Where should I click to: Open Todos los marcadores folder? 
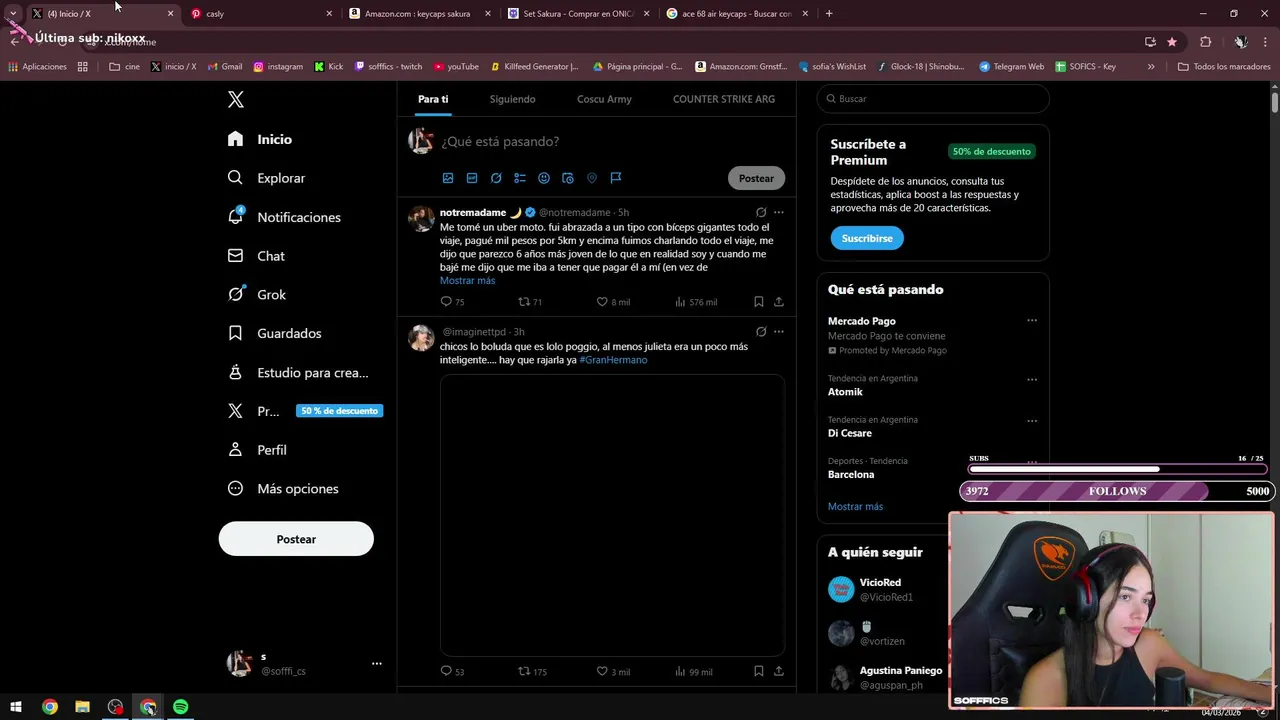pos(1224,67)
